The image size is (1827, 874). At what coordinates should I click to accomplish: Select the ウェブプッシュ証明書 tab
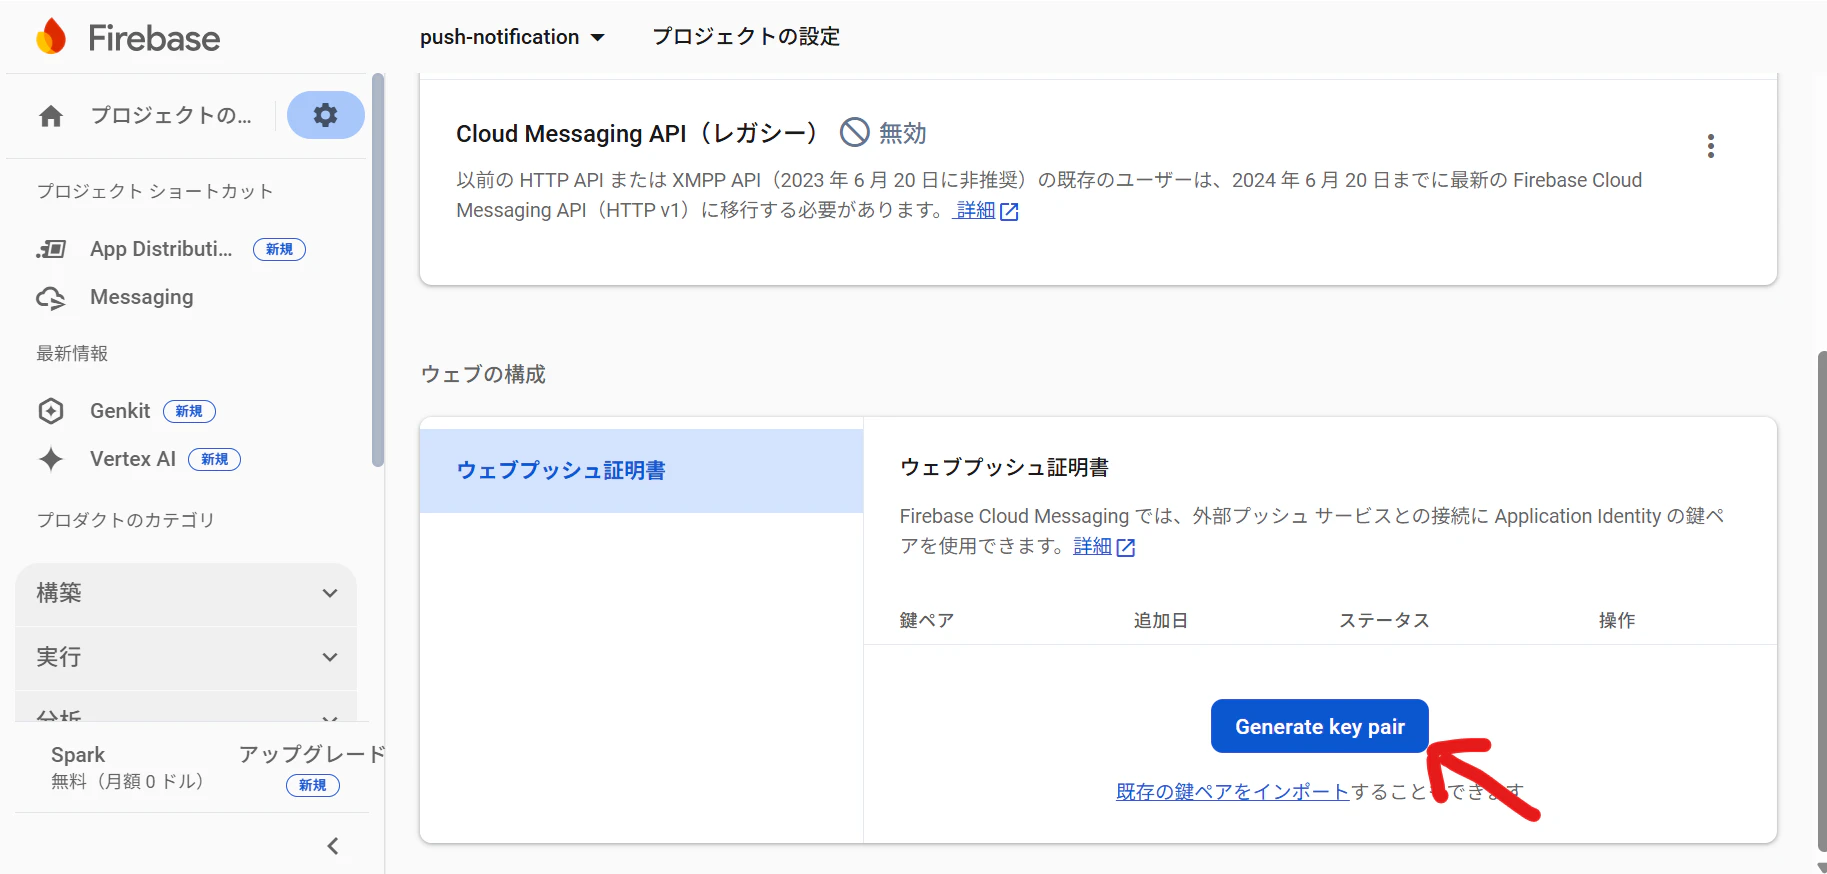(x=641, y=470)
